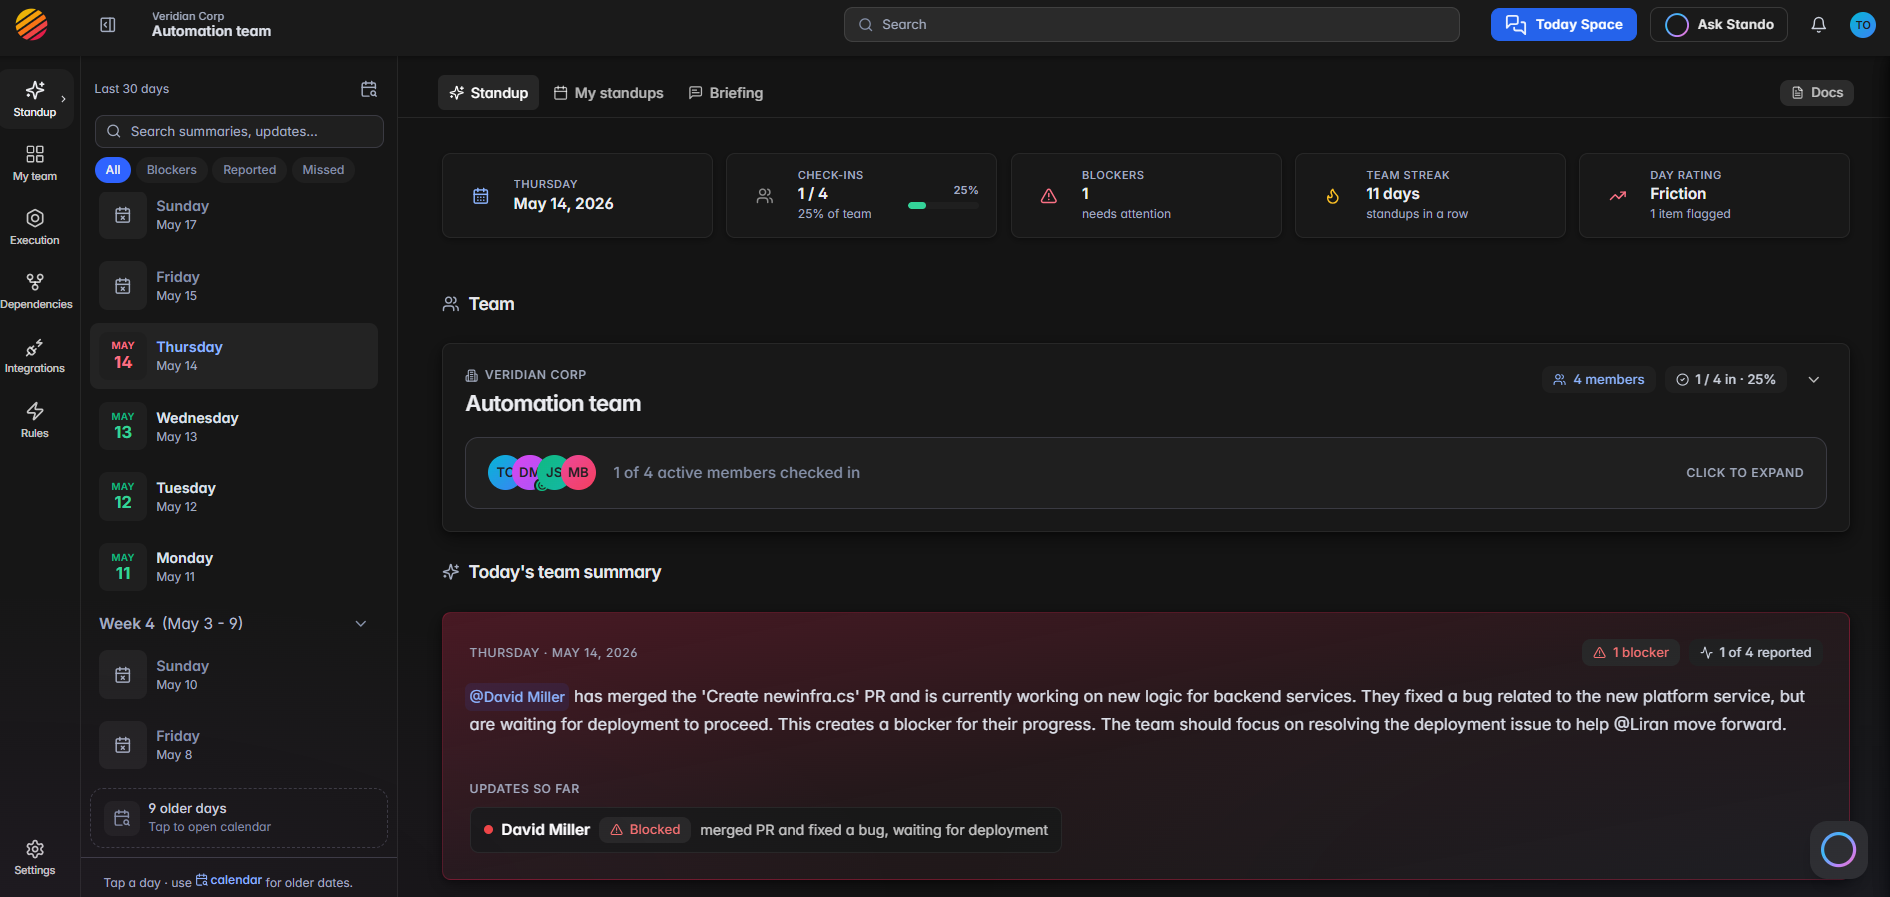
Task: Open the notifications bell
Action: (x=1818, y=25)
